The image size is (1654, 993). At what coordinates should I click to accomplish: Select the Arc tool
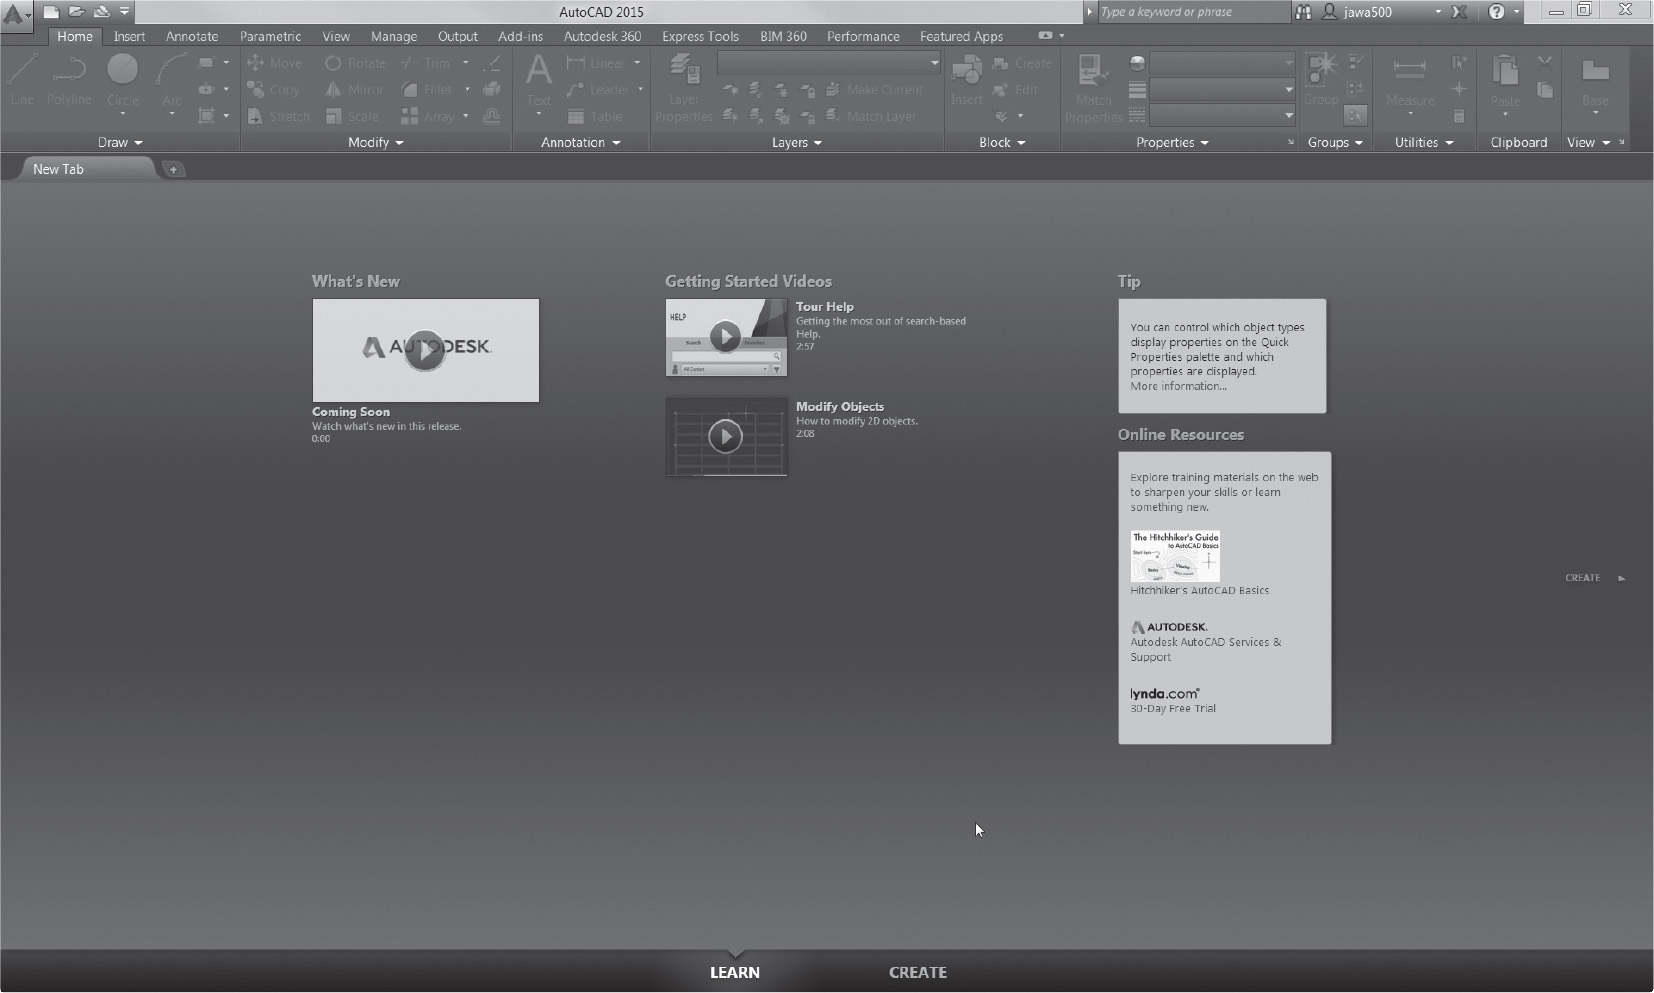(x=172, y=80)
